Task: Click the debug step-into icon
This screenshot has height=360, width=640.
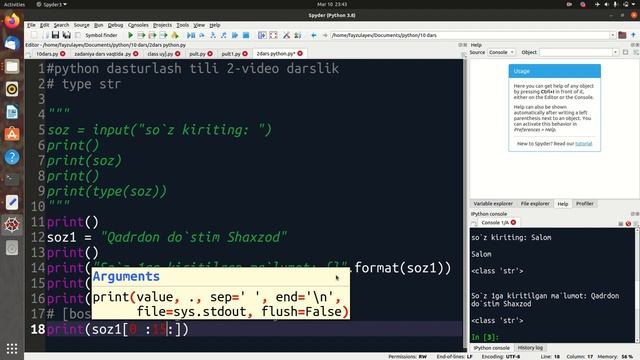Action: pyautogui.click(x=213, y=36)
